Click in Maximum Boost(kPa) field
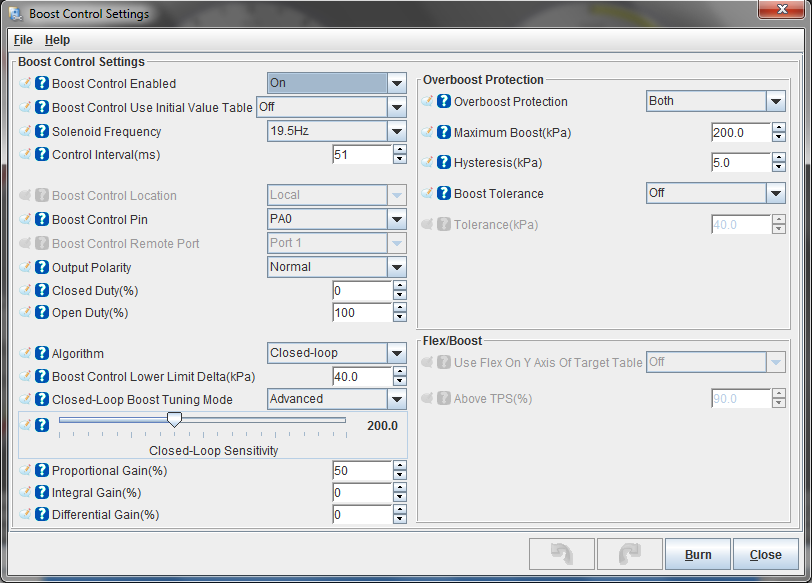This screenshot has width=812, height=583. 741,133
